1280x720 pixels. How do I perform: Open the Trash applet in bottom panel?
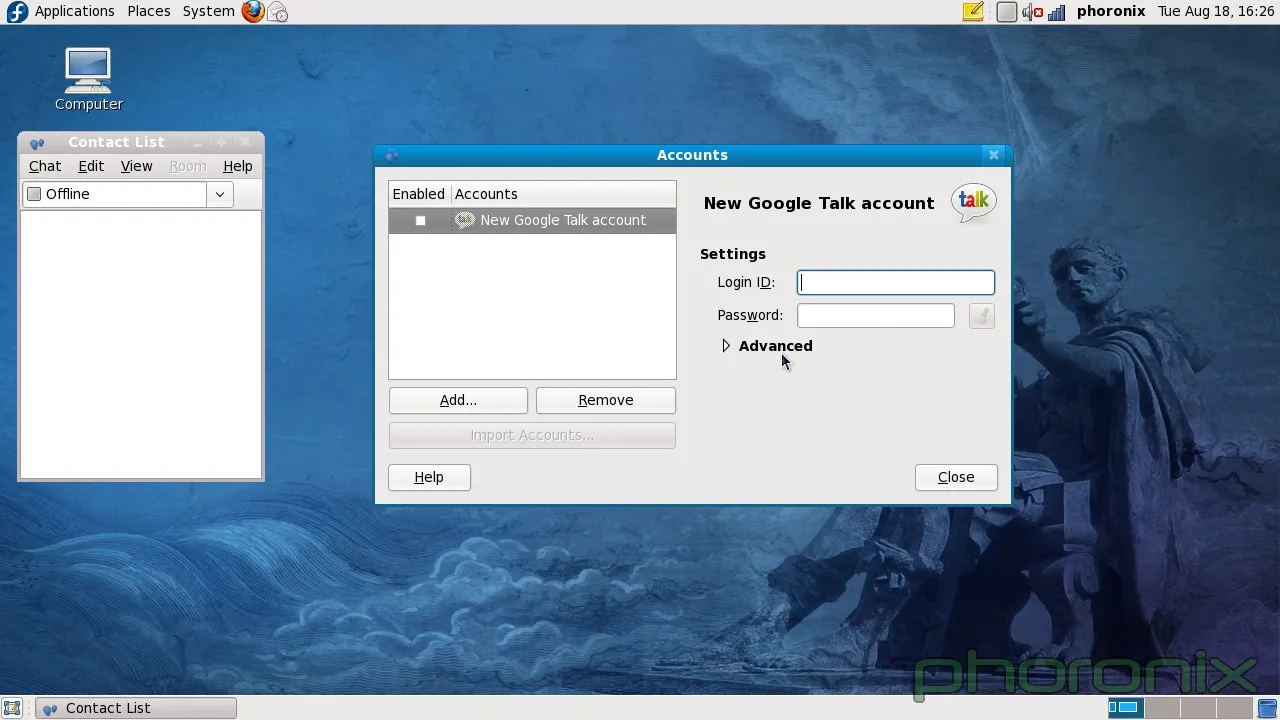point(1267,708)
